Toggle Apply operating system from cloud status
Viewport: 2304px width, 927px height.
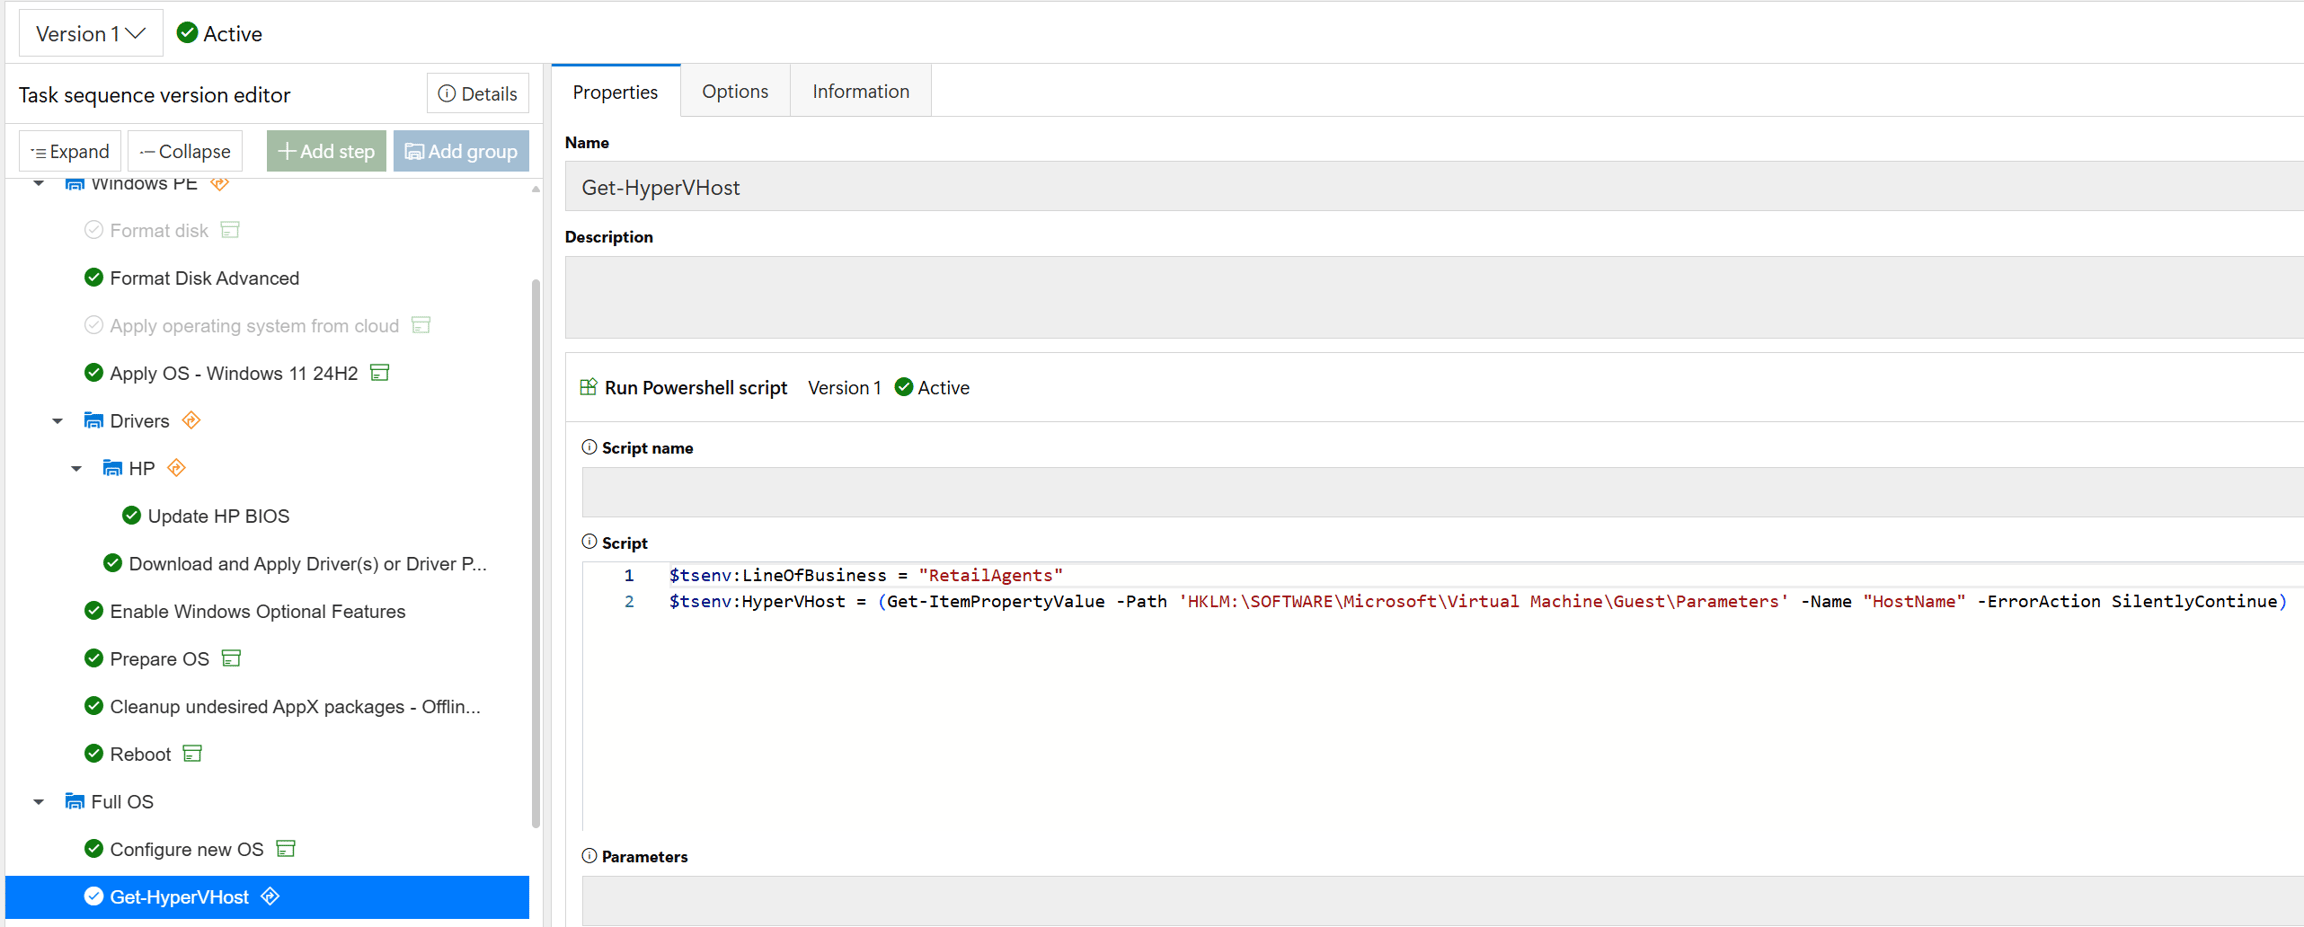(94, 325)
